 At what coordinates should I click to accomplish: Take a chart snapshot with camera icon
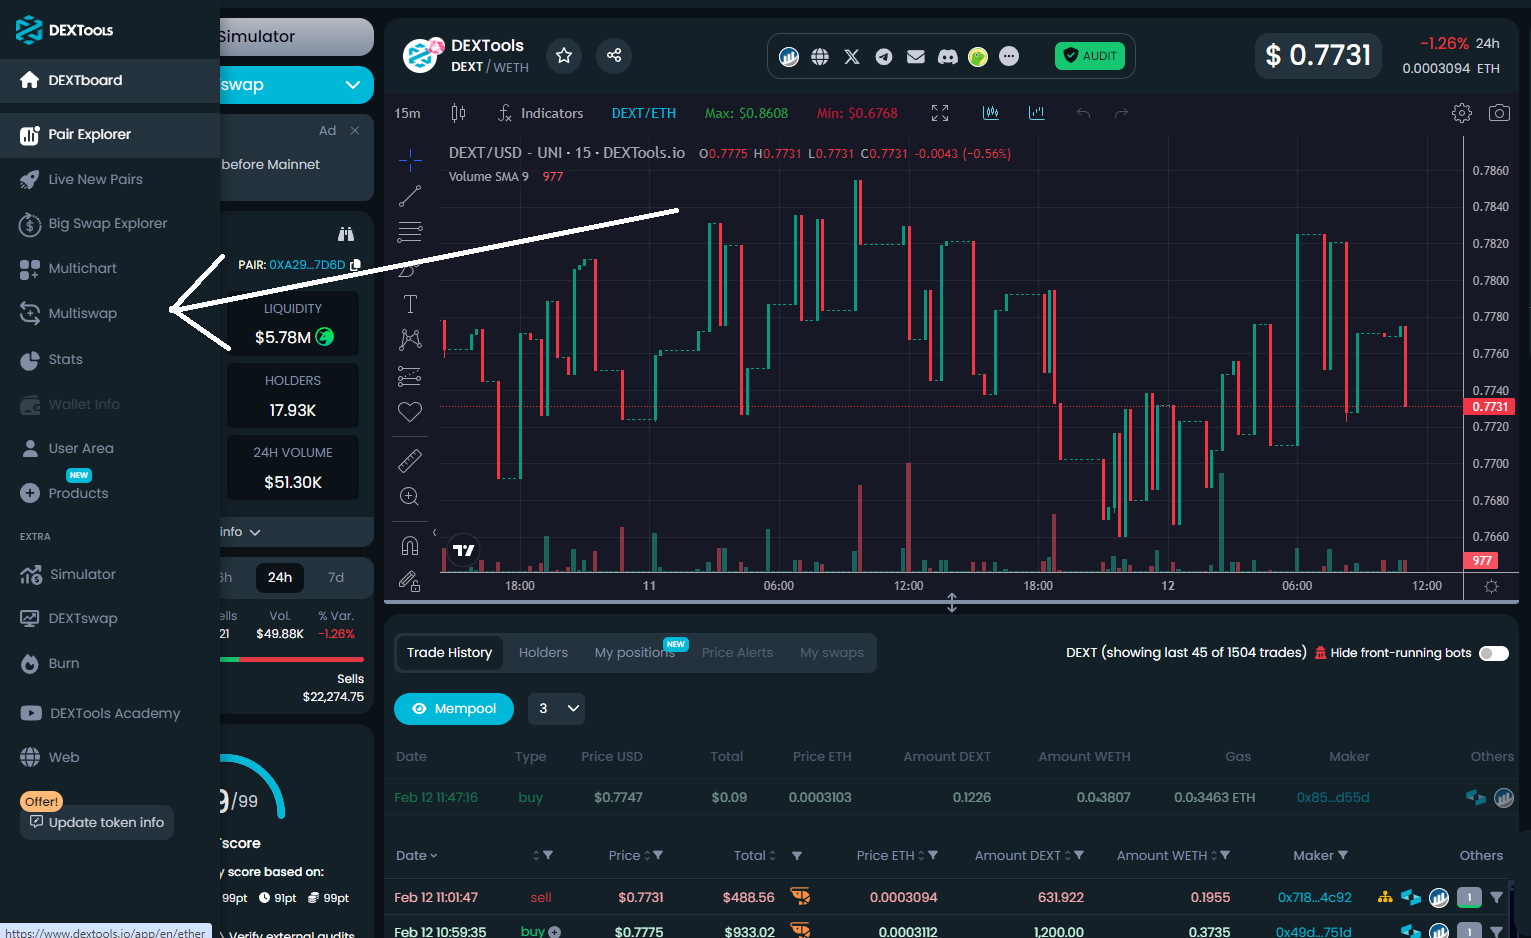click(x=1499, y=113)
